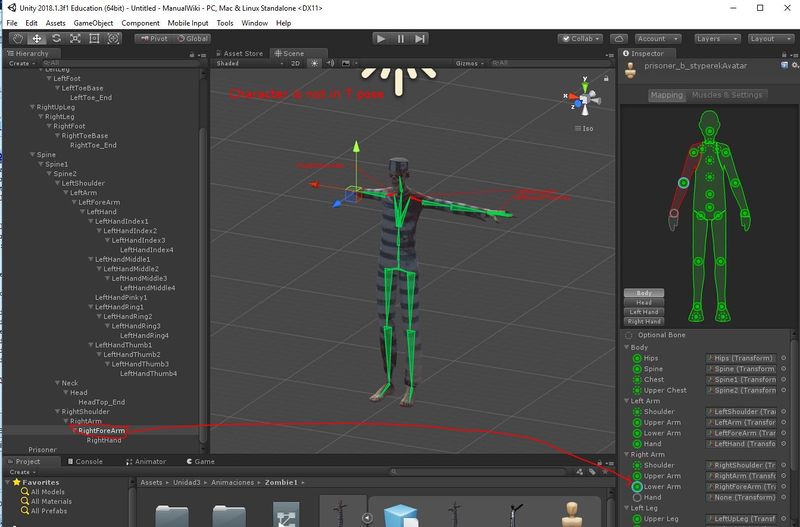Open scene effects image icon
Screen dimensions: 800x527
346,63
